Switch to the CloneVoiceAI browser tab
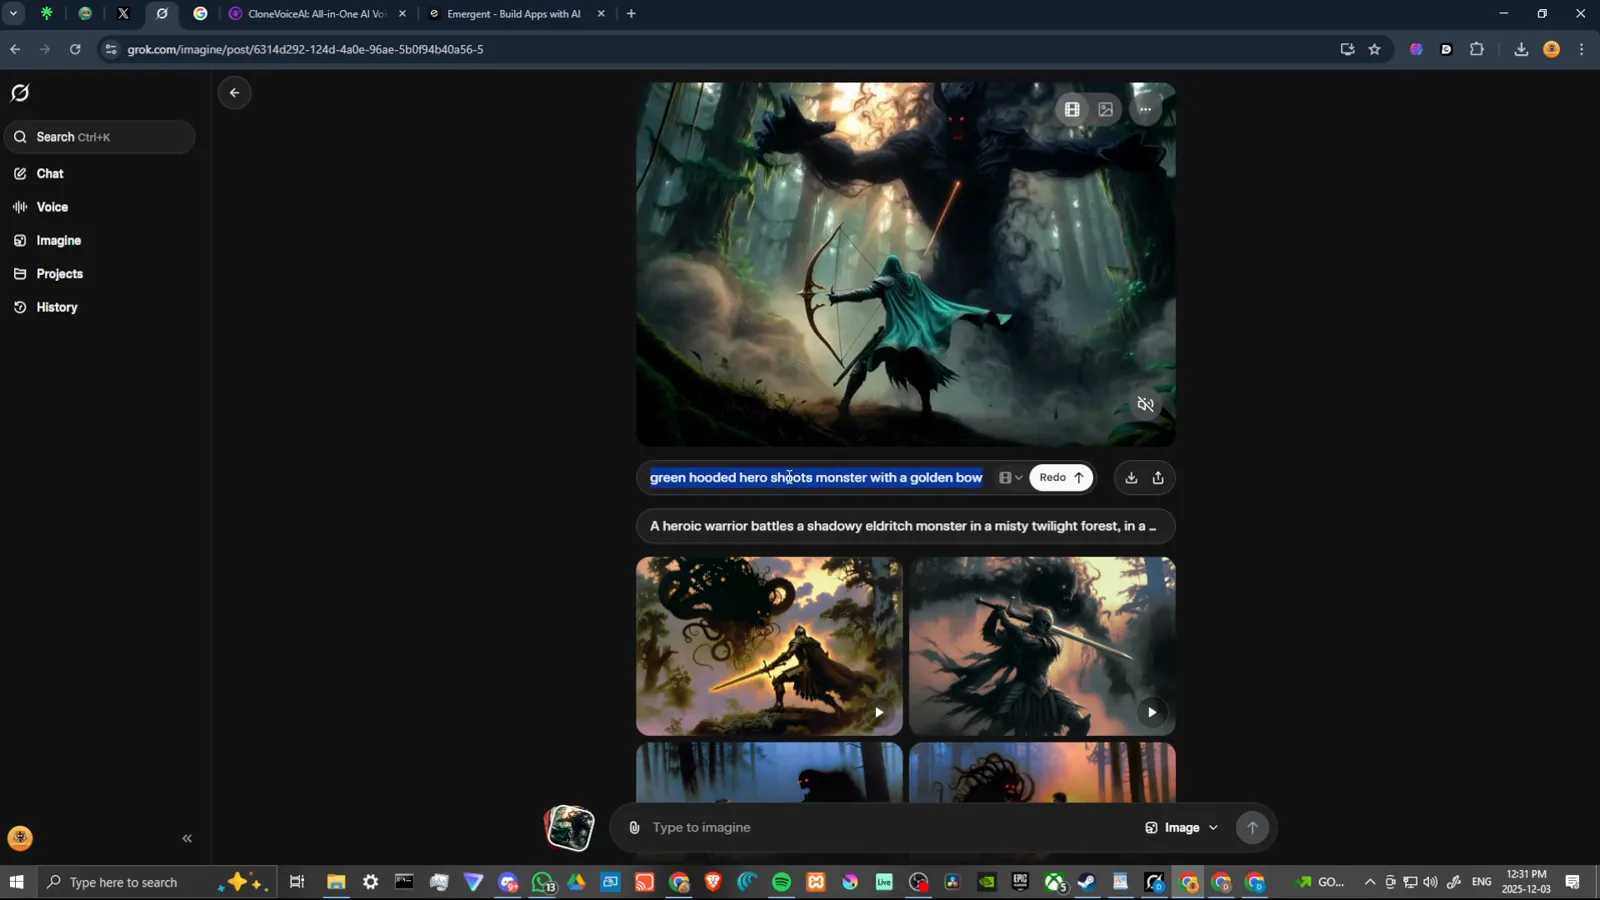Screen dimensions: 1600x900 318,14
